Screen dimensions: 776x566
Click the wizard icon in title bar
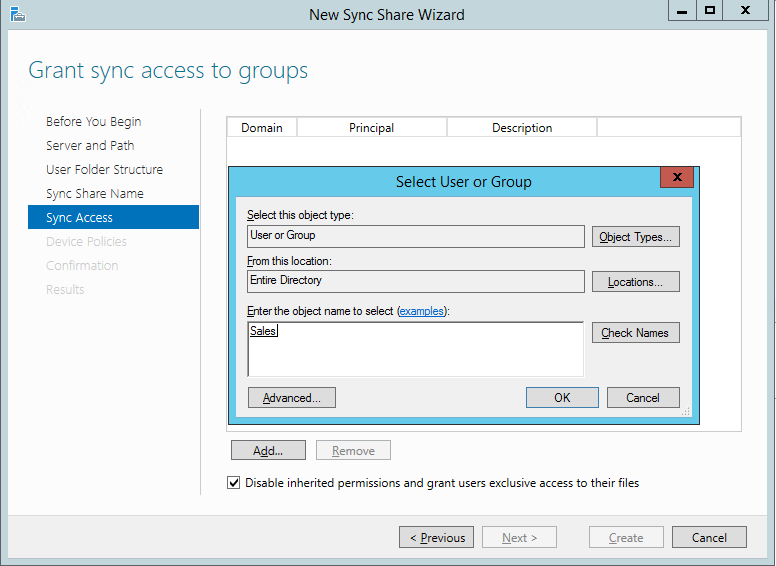coord(17,14)
